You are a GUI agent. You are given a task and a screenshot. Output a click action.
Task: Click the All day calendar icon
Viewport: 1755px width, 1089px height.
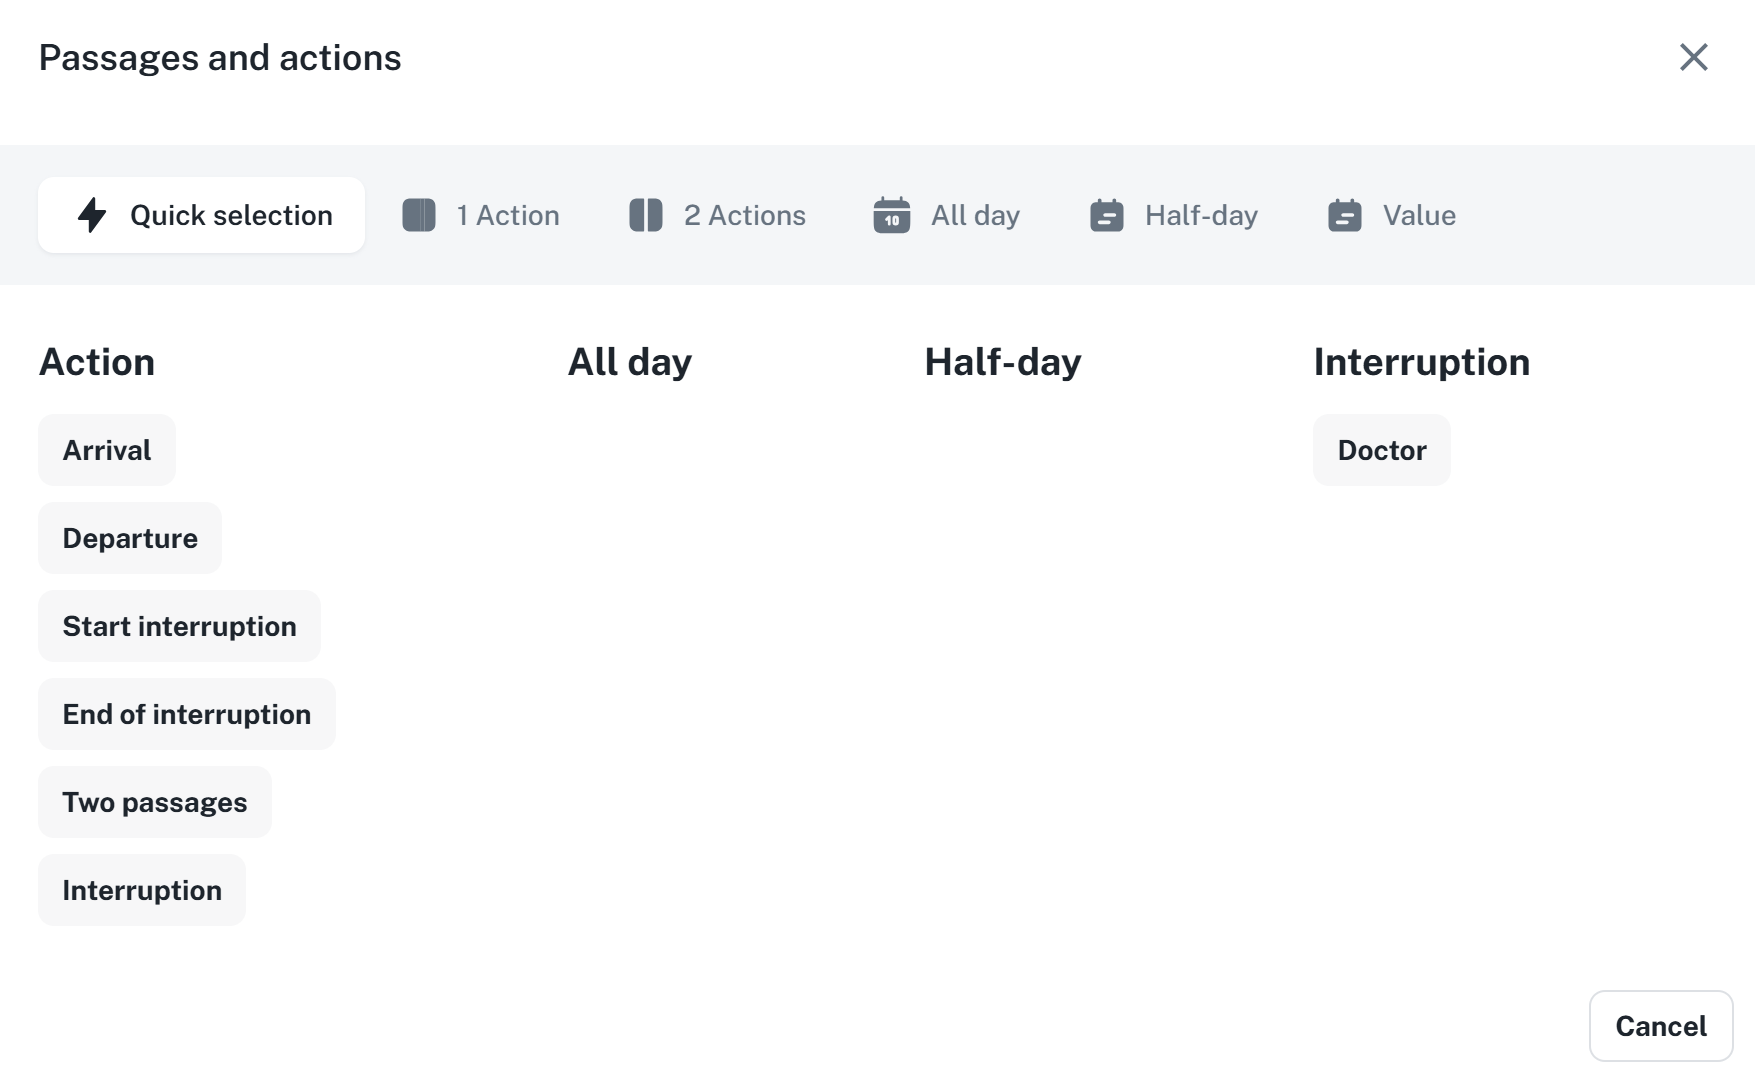[x=891, y=215]
